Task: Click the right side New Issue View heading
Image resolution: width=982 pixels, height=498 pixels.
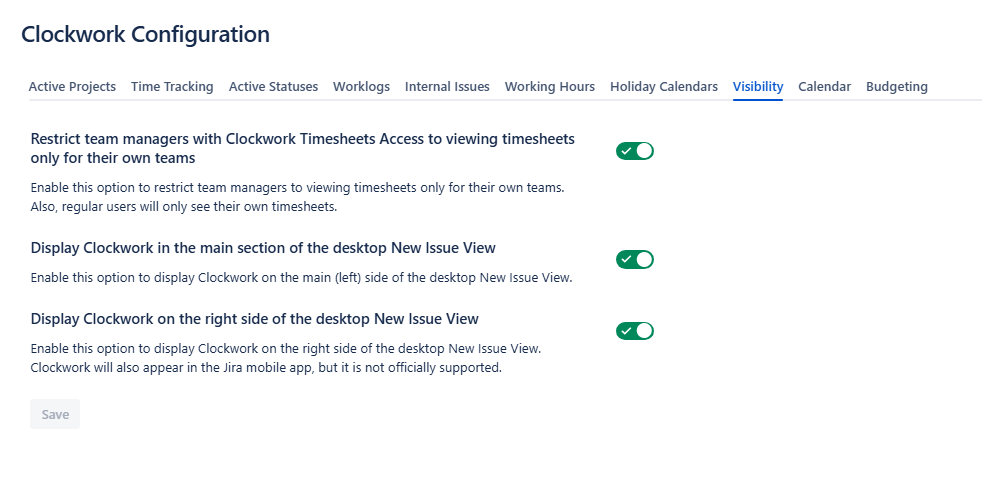Action: 255,319
